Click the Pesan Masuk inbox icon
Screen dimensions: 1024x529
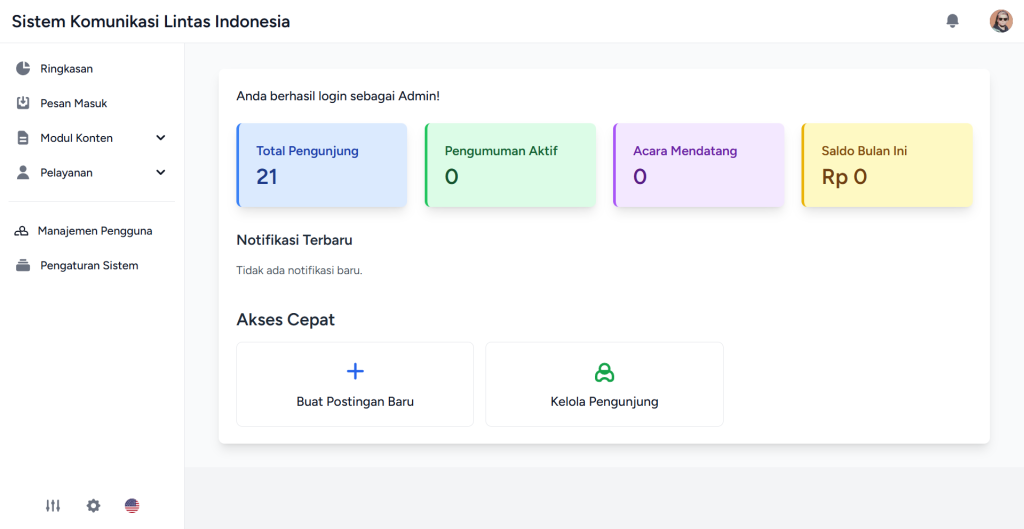[23, 103]
